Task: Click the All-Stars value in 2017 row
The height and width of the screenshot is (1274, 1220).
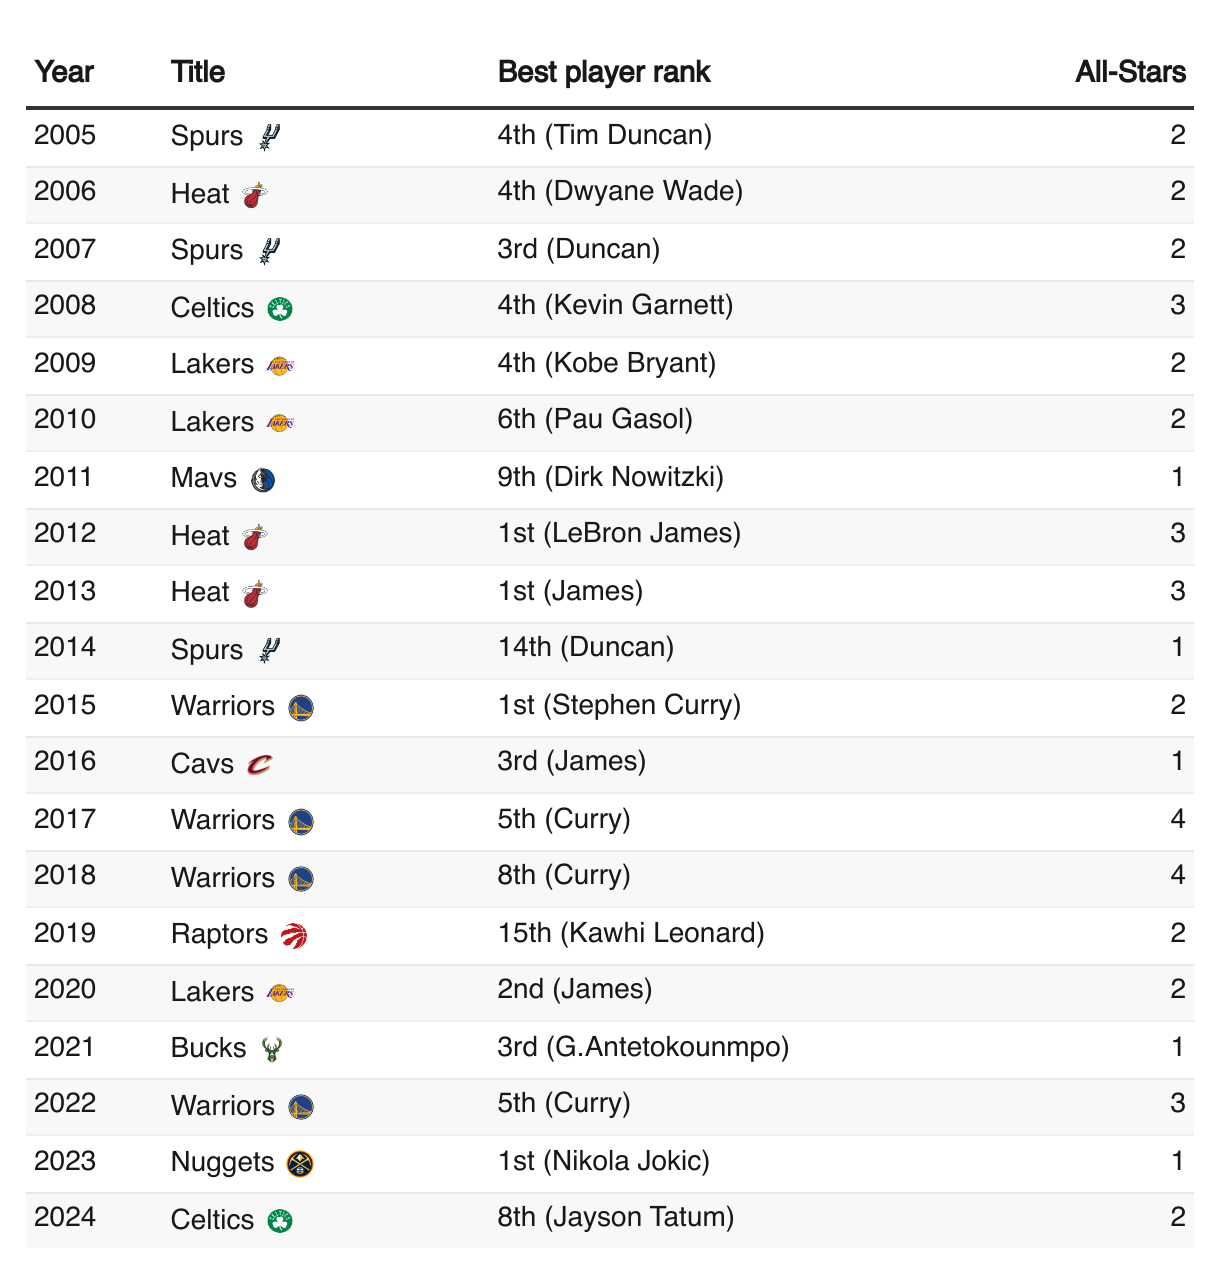Action: point(1178,820)
